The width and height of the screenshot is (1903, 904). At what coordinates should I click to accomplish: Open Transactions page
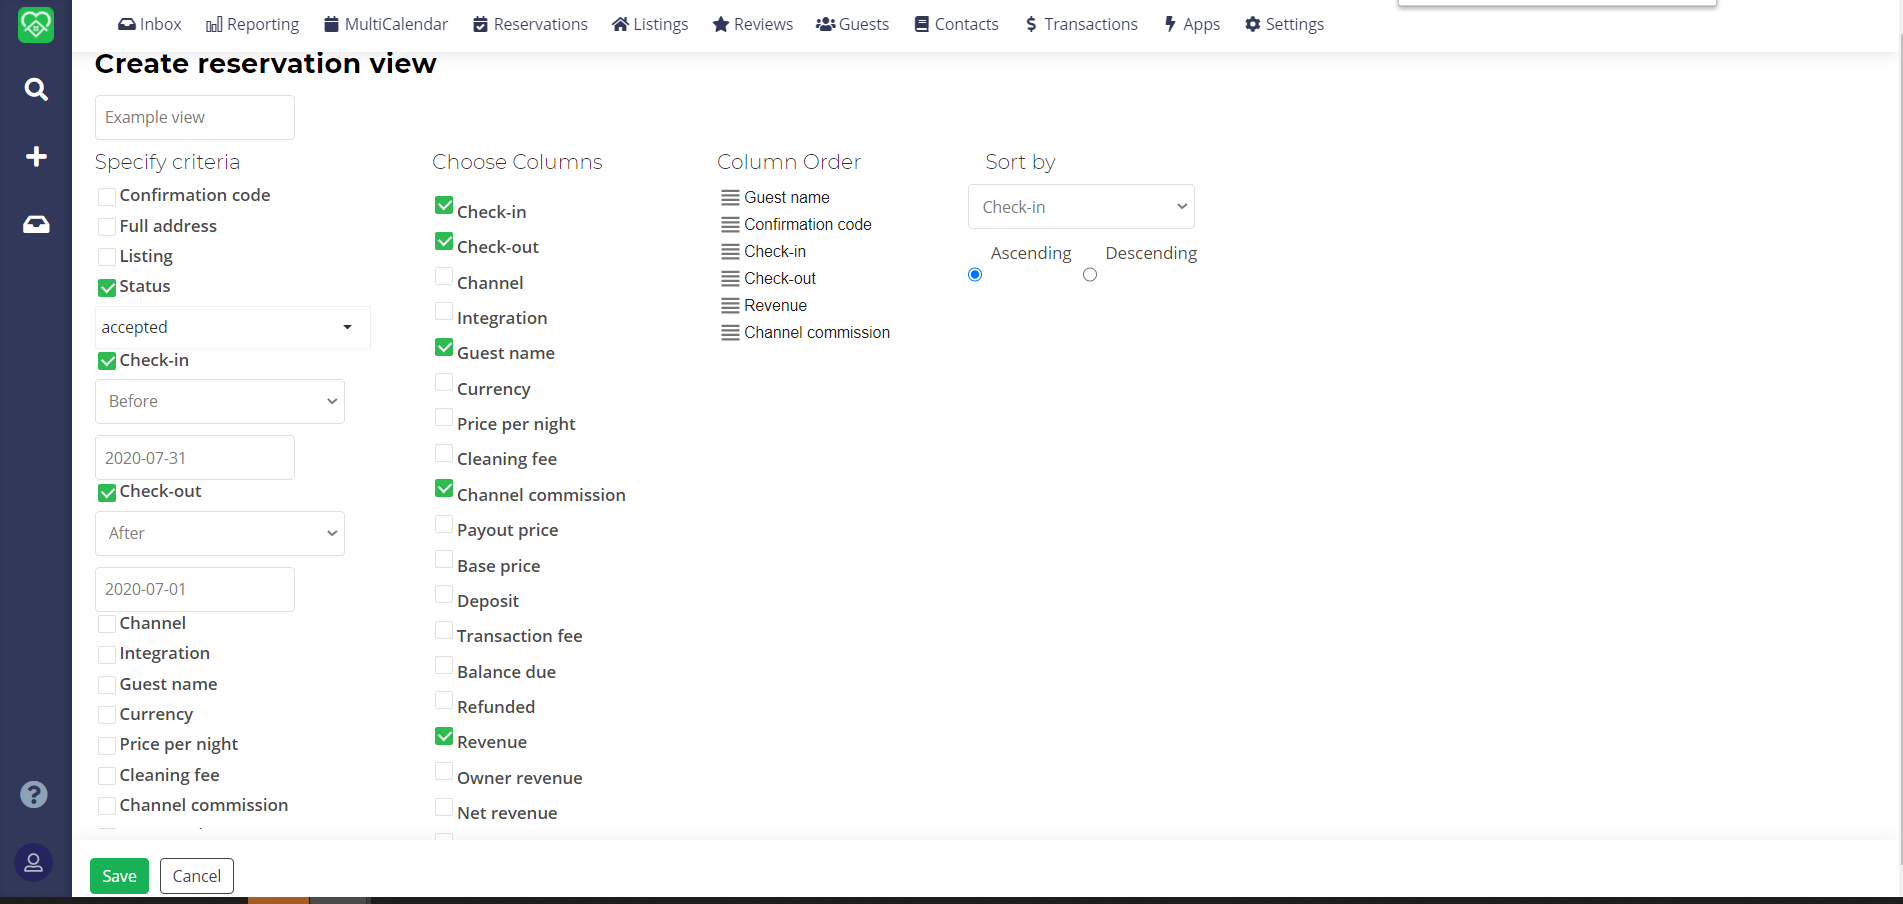[1081, 24]
